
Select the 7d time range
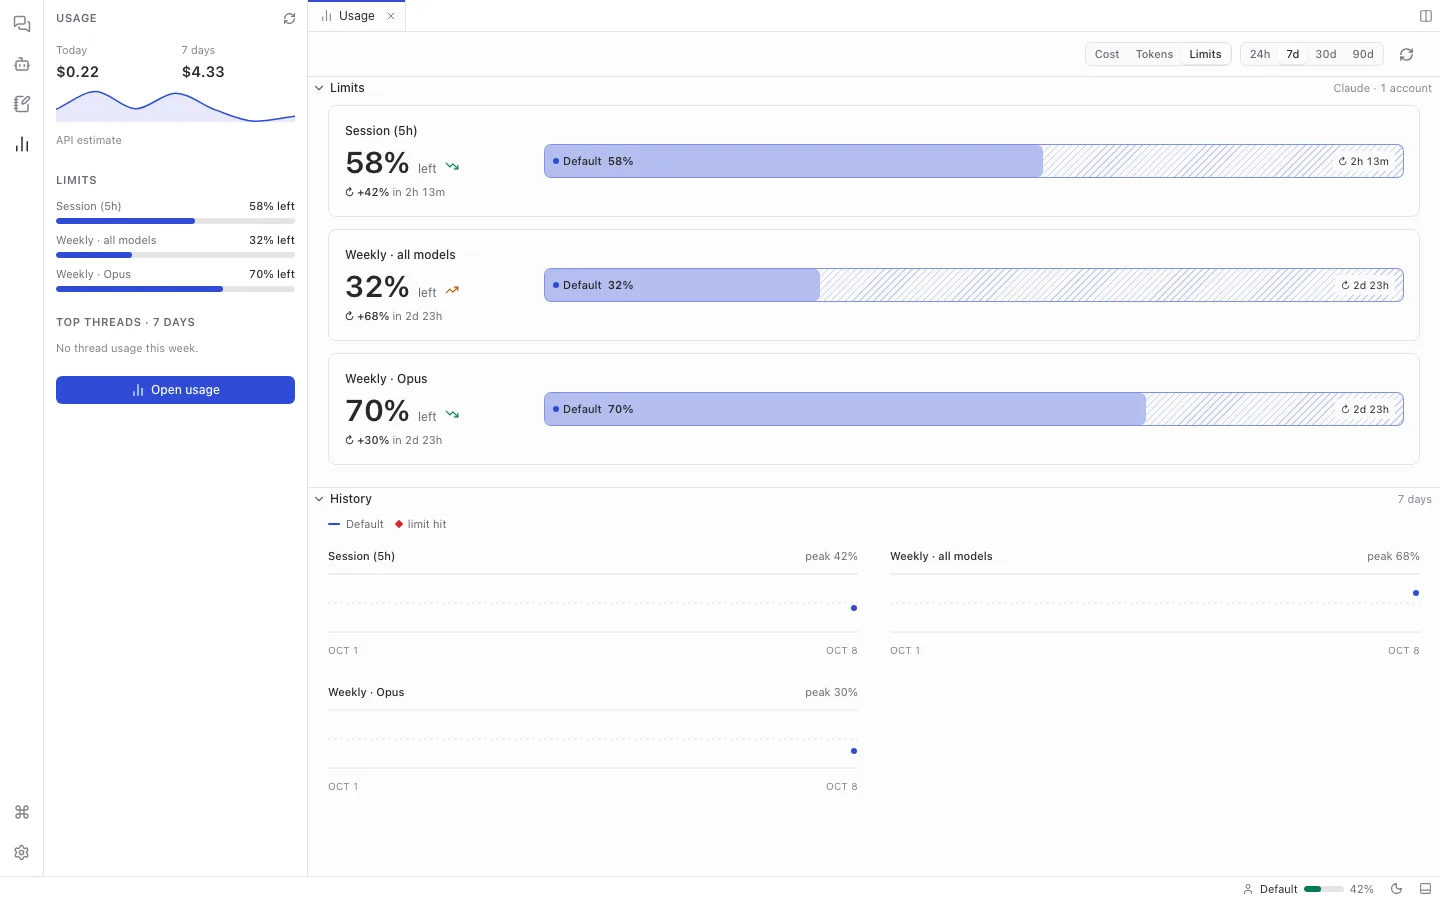[x=1293, y=54]
